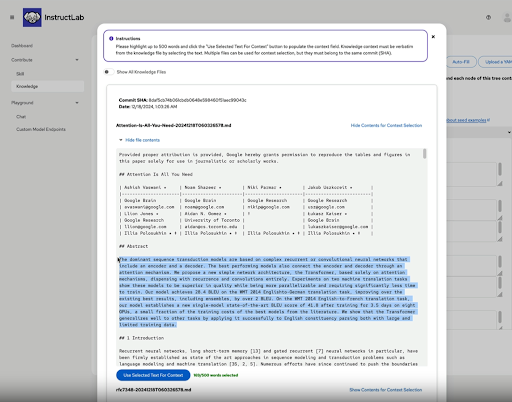The image size is (512, 402).
Task: Toggle Show All Knowledge Files switch
Action: pyautogui.click(x=109, y=72)
